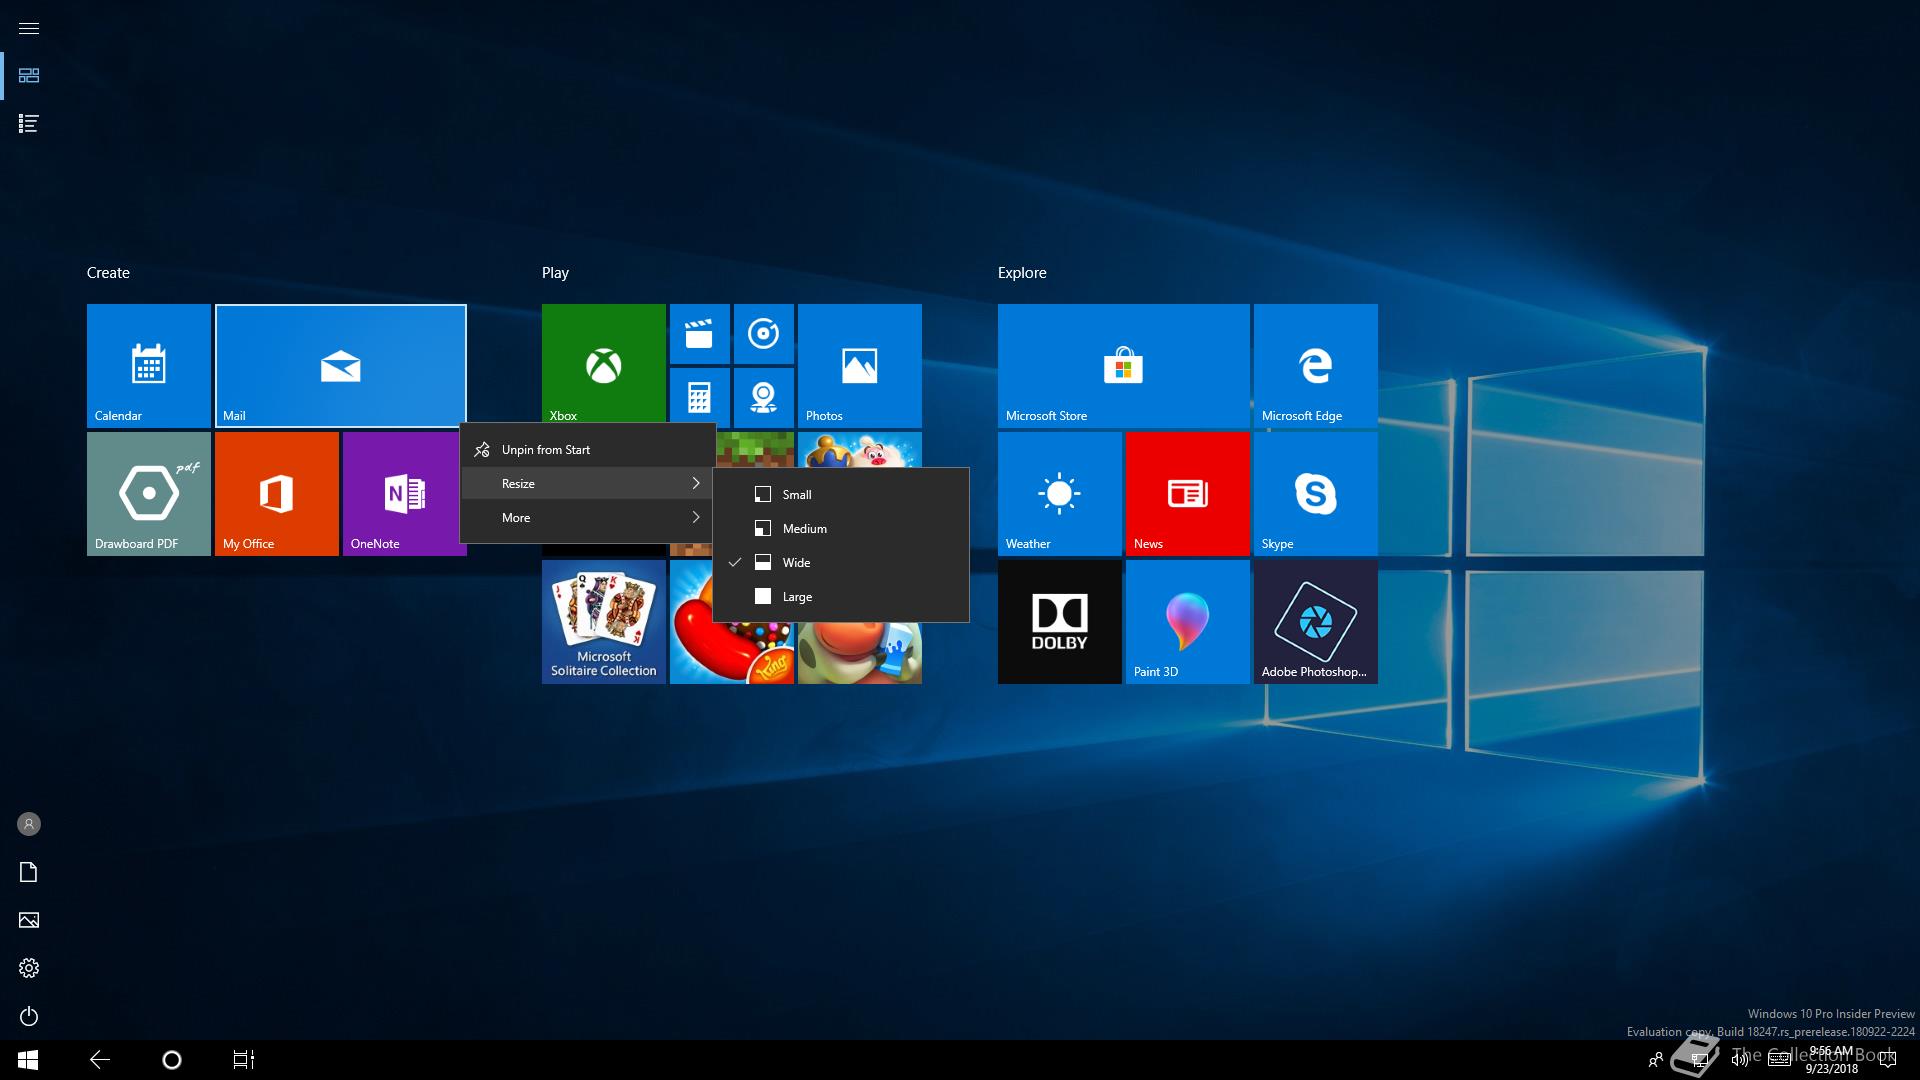
Task: Launch the Skype tile
Action: [x=1315, y=494]
